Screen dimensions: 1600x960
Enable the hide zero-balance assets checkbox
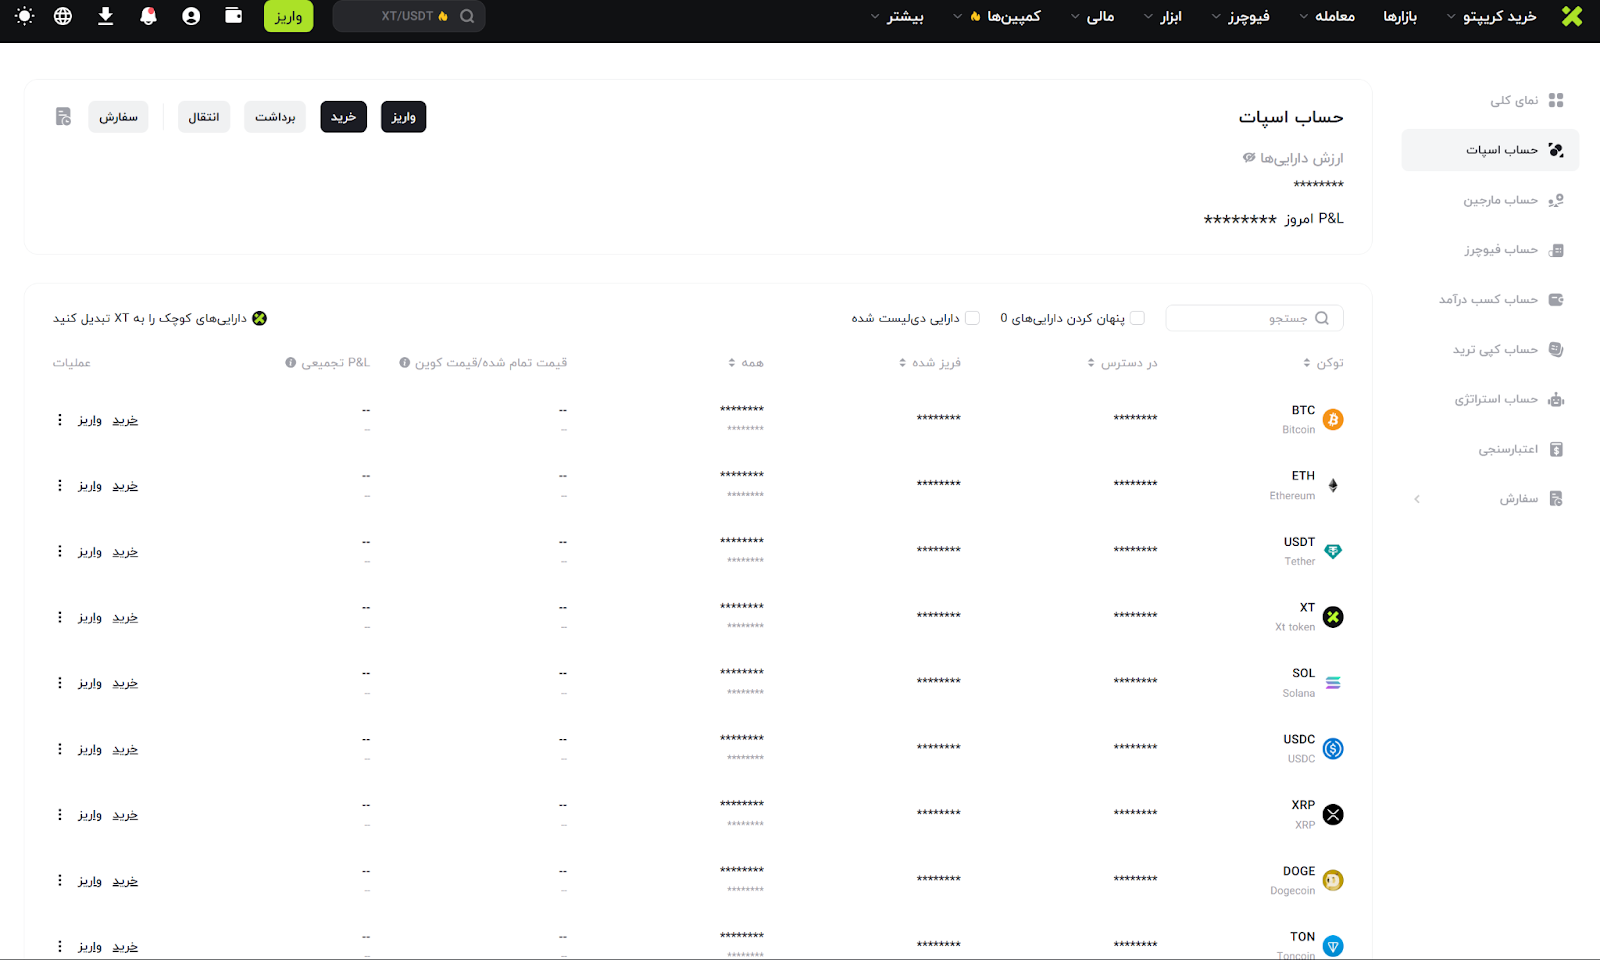point(1137,318)
